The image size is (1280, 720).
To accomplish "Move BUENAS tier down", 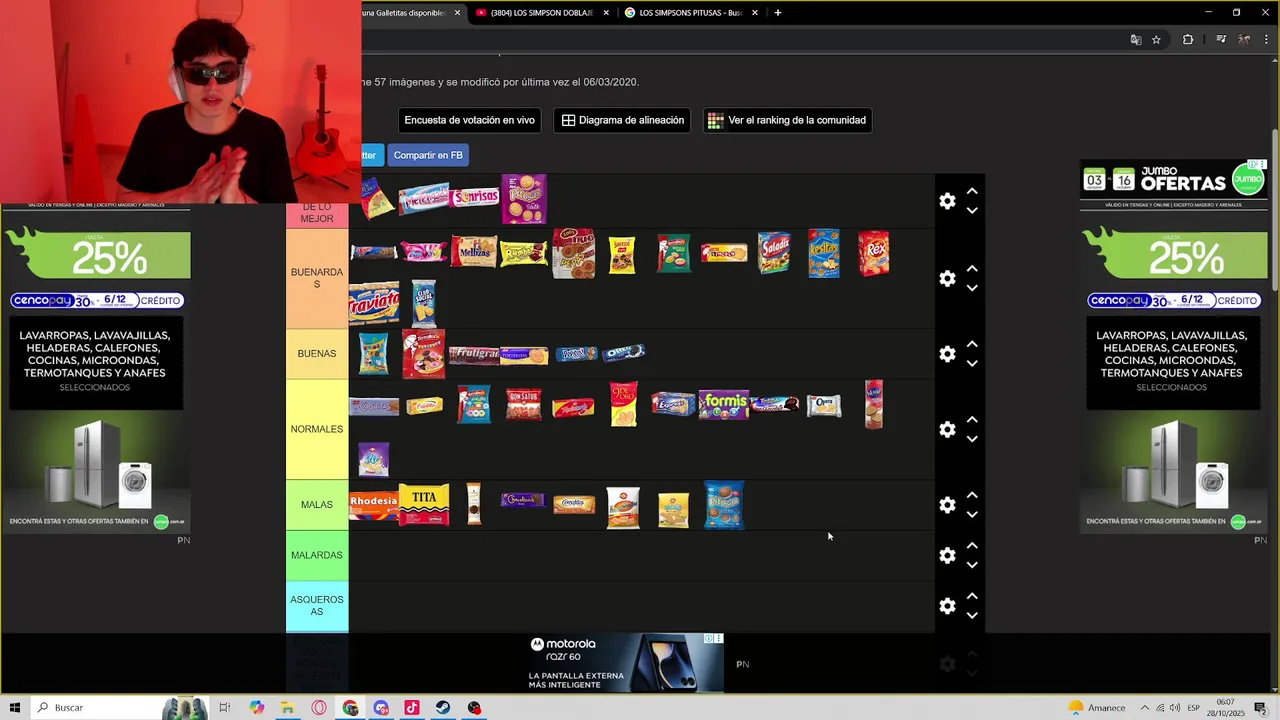I will tap(972, 364).
